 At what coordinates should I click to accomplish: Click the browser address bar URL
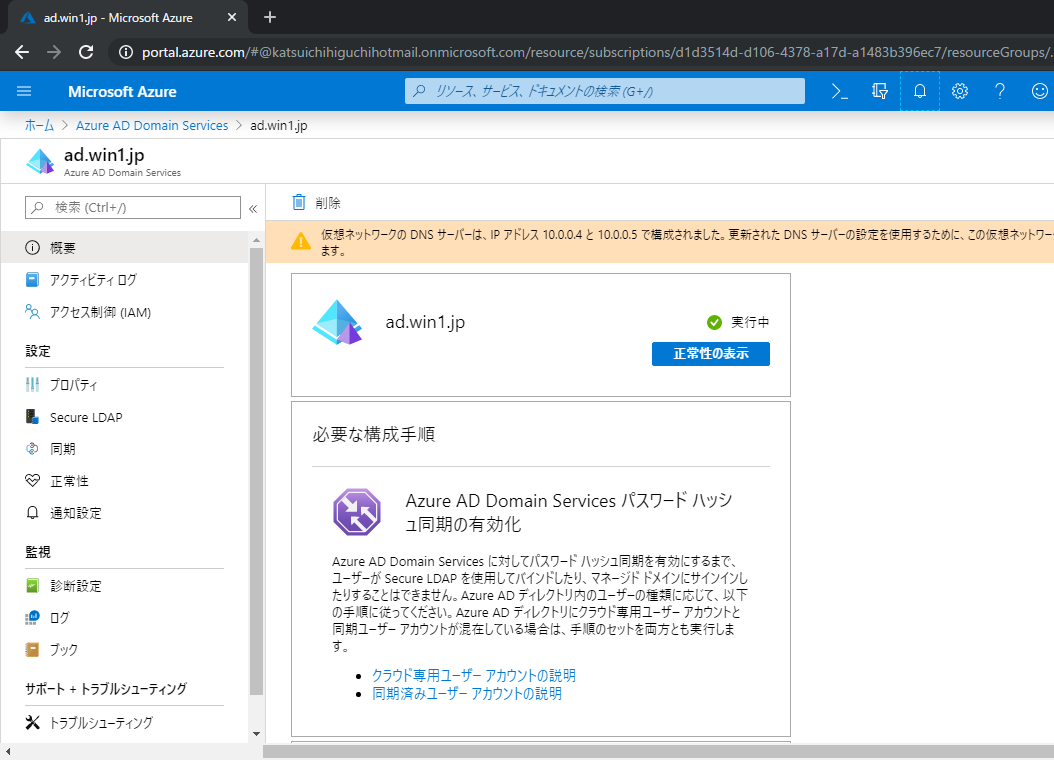(x=597, y=52)
